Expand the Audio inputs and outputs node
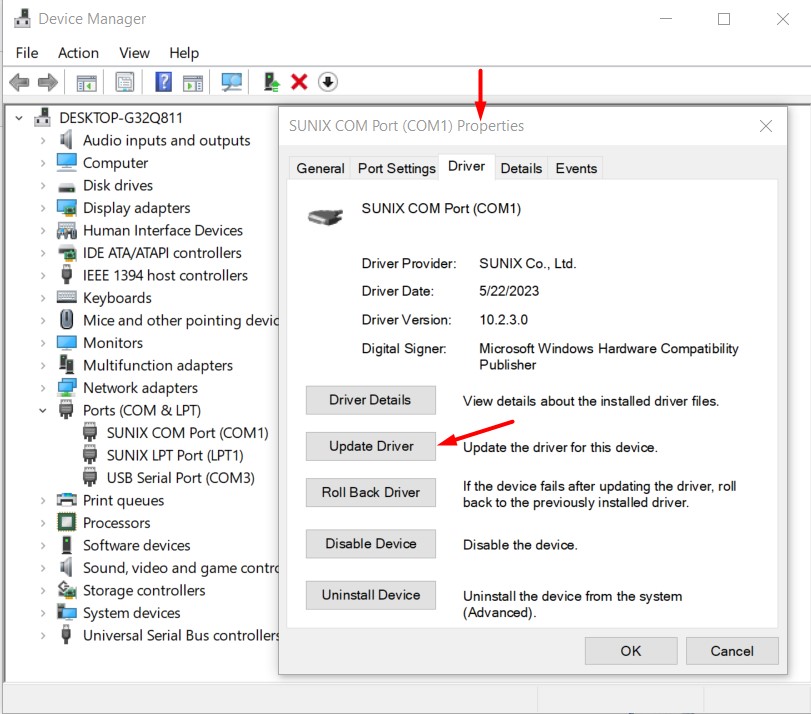The width and height of the screenshot is (811, 714). [x=43, y=140]
